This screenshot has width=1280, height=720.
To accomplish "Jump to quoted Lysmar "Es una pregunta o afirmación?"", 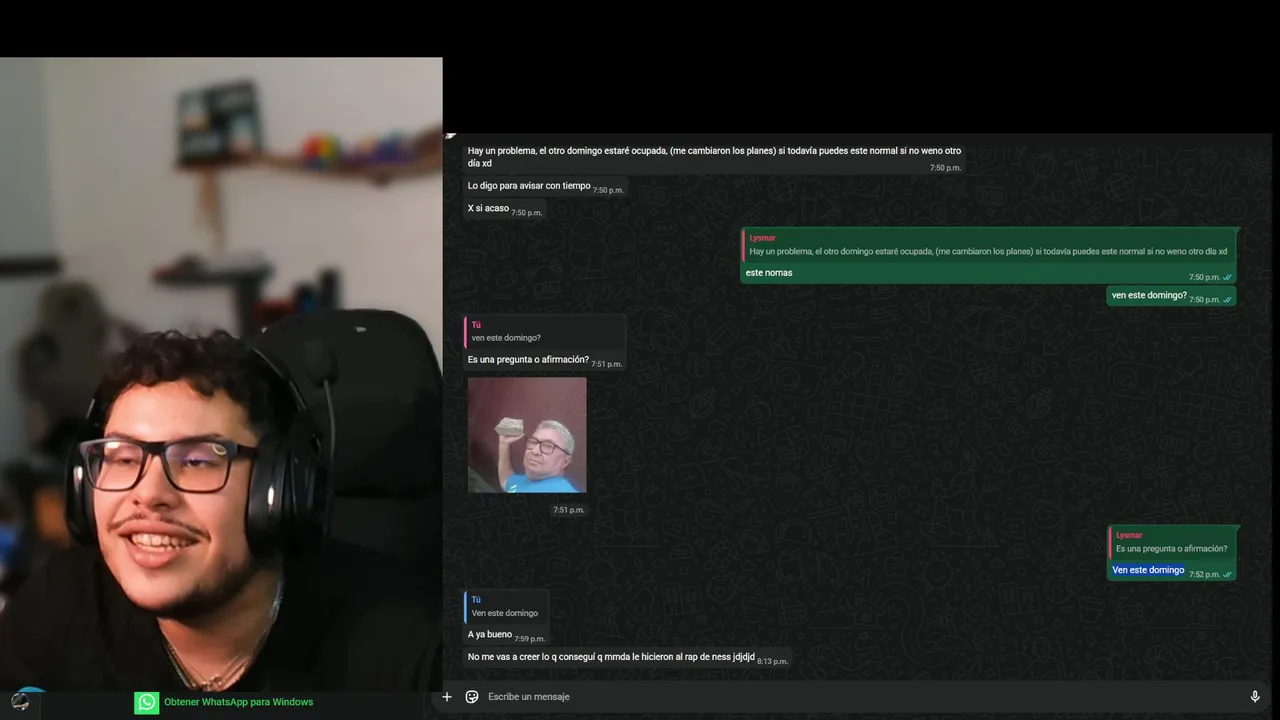I will click(x=1172, y=542).
